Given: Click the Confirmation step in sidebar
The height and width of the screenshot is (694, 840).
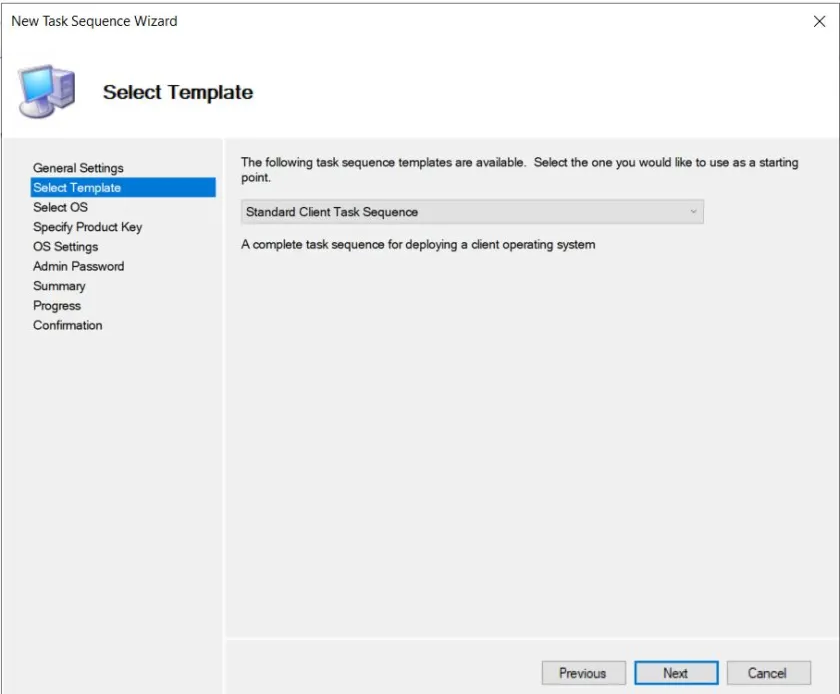Looking at the screenshot, I should click(67, 325).
